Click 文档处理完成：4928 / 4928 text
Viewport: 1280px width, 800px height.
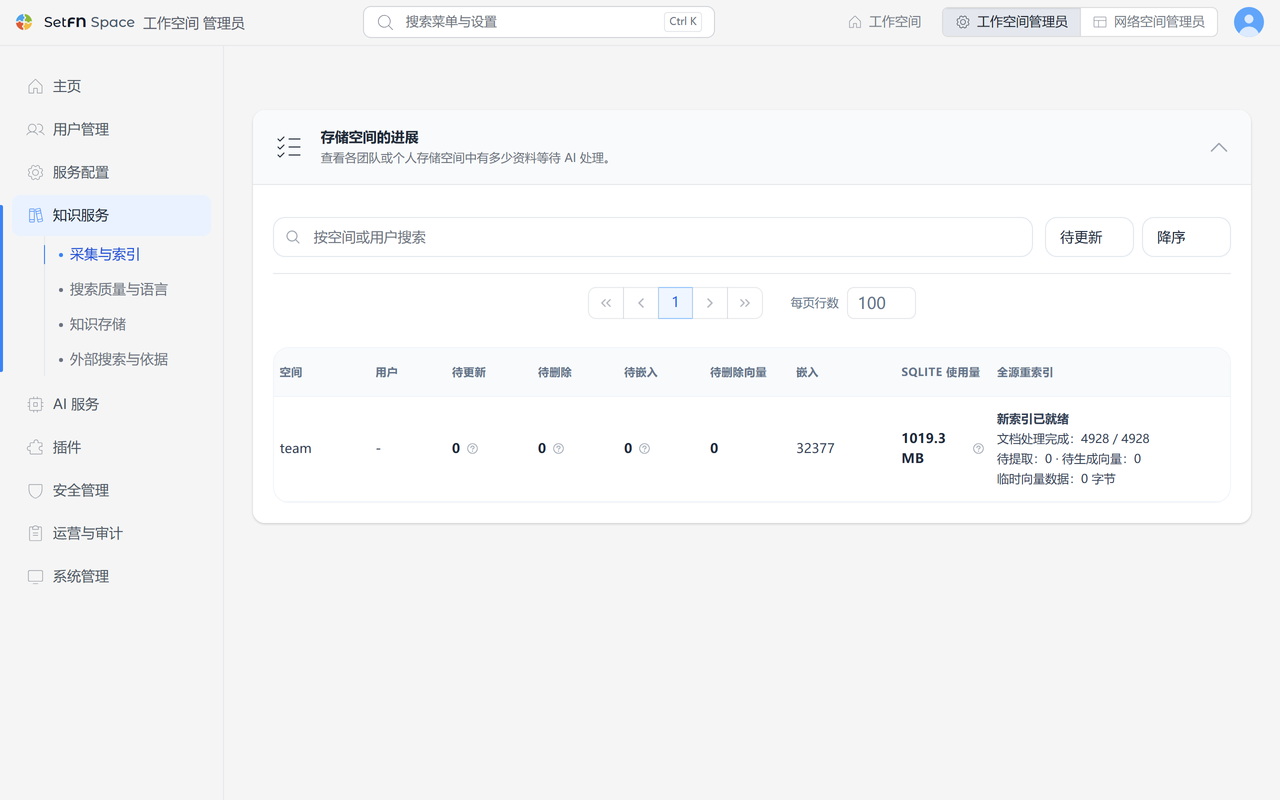pos(1073,439)
